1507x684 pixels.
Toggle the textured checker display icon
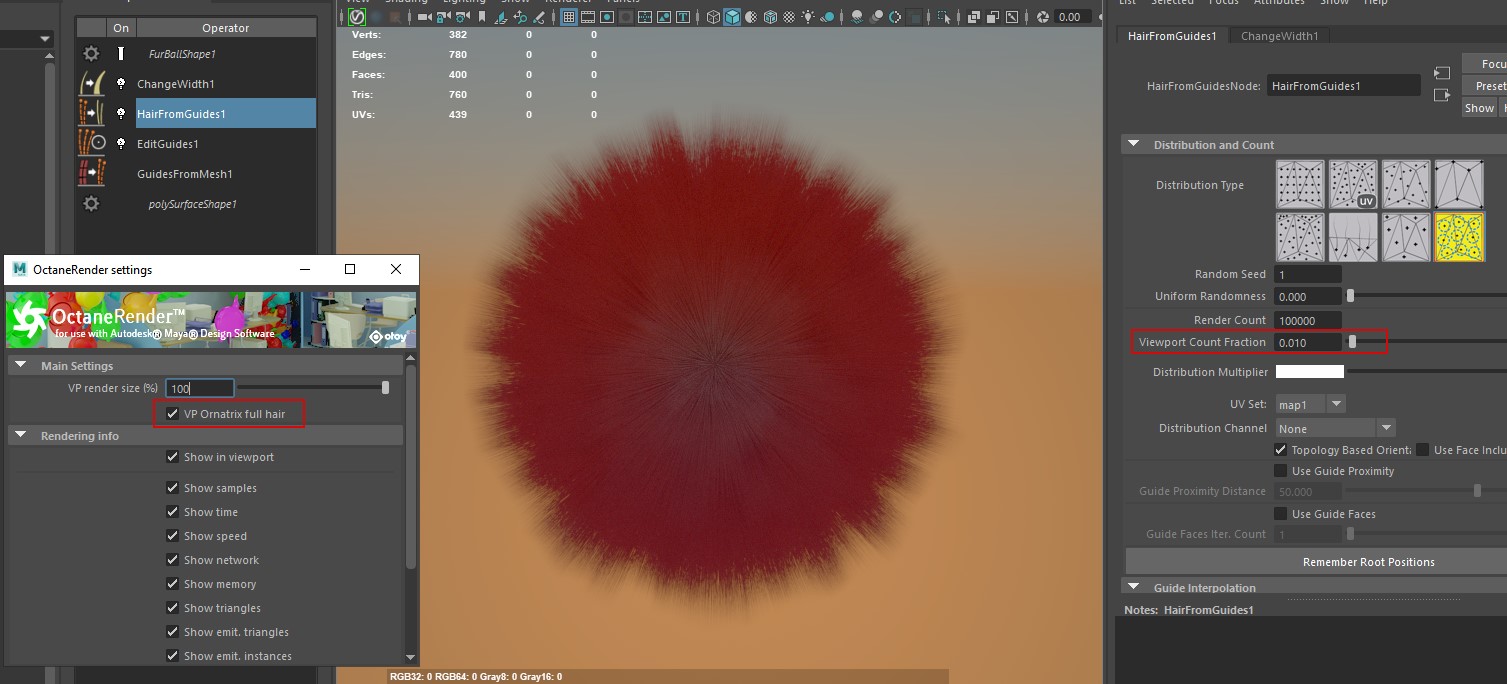tap(788, 17)
